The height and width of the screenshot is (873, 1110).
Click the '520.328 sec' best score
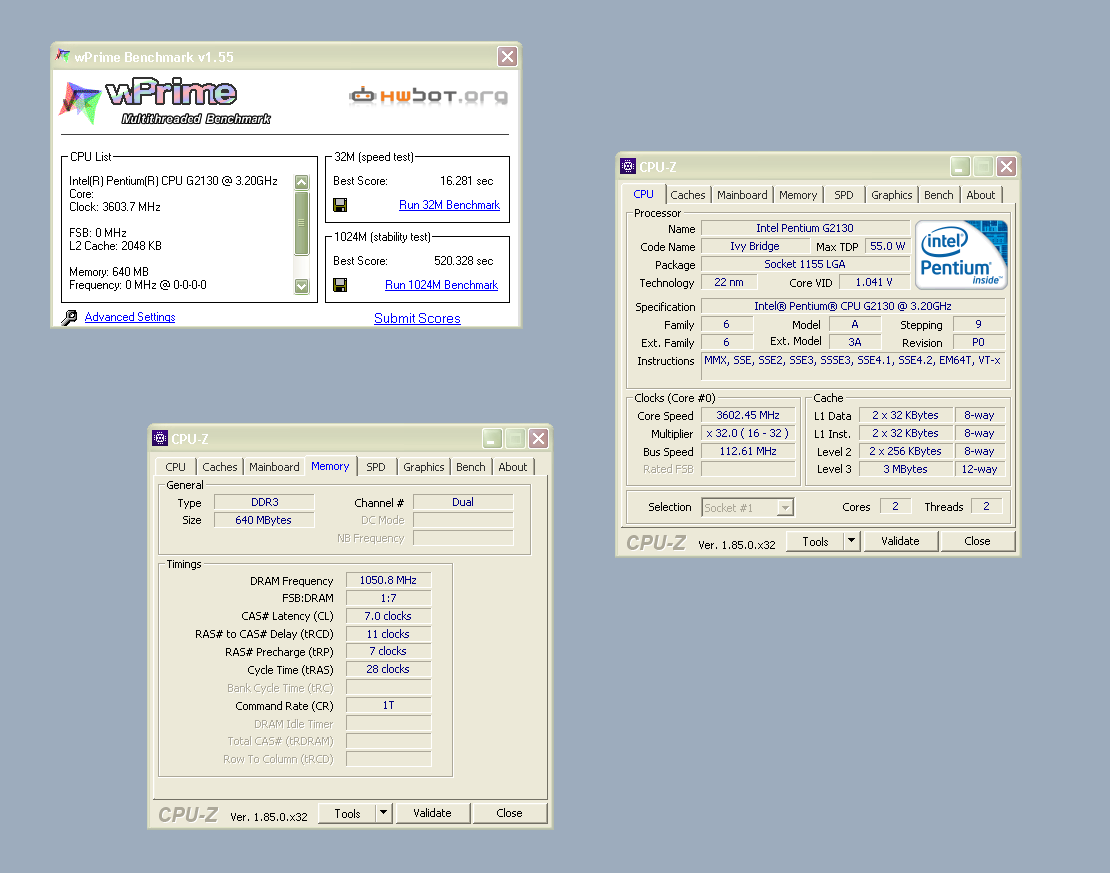coord(464,261)
